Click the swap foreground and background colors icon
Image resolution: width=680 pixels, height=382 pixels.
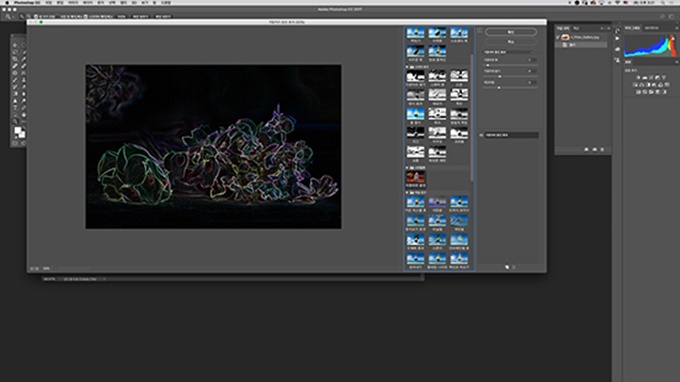click(x=24, y=127)
